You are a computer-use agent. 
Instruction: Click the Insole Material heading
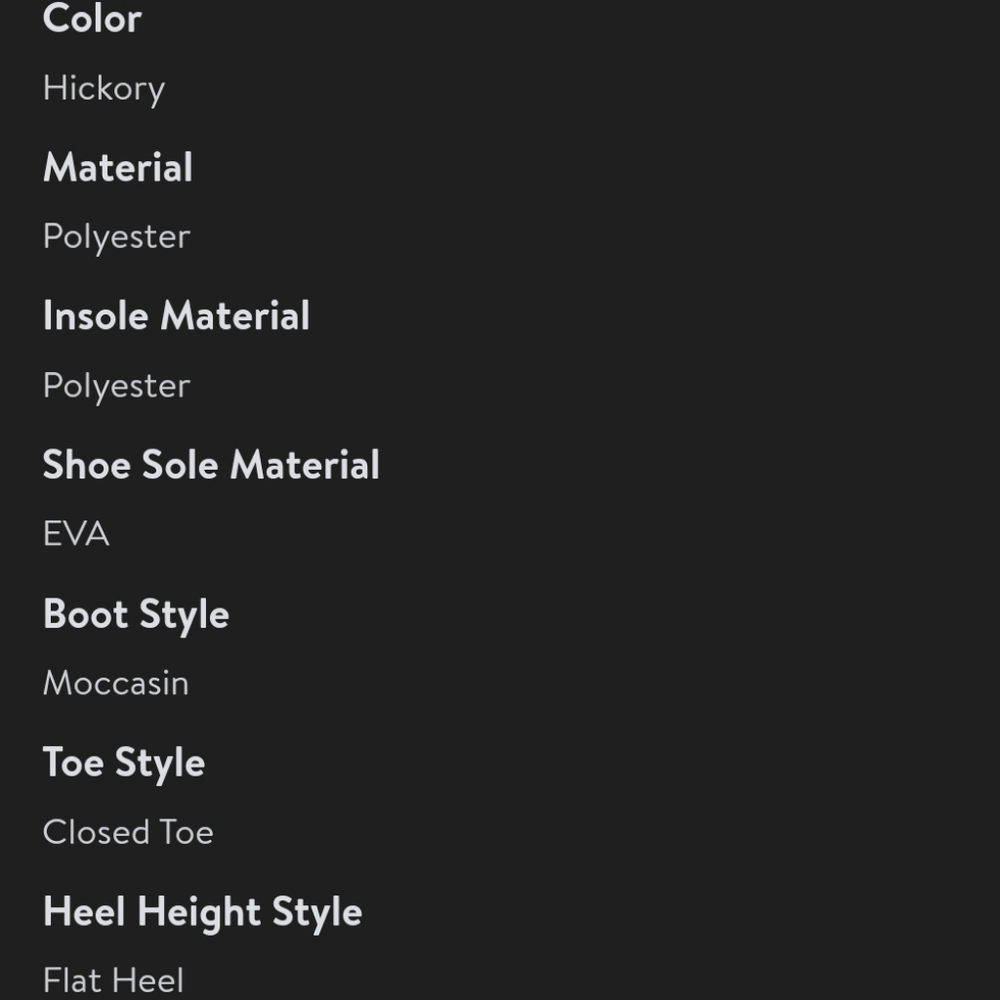point(177,316)
